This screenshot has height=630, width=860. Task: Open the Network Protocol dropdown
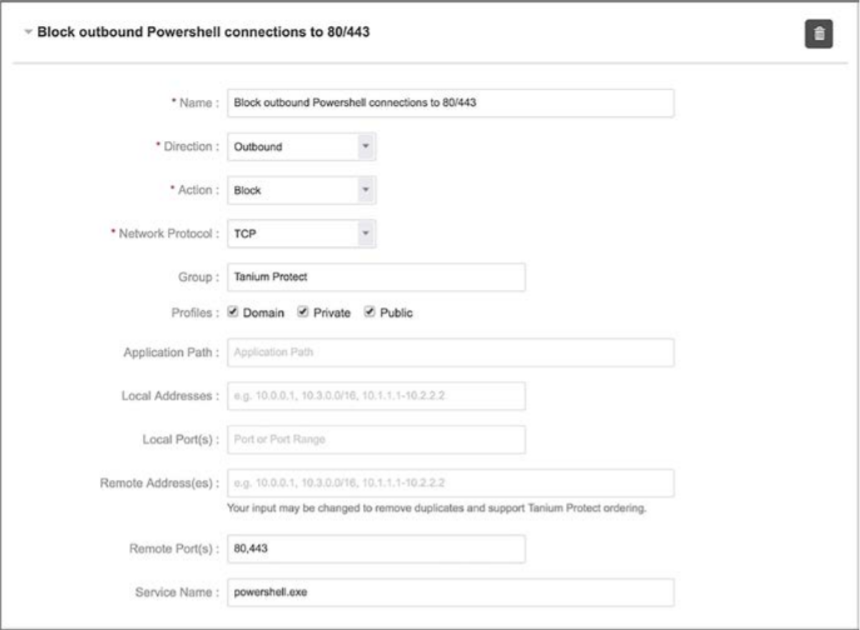301,235
